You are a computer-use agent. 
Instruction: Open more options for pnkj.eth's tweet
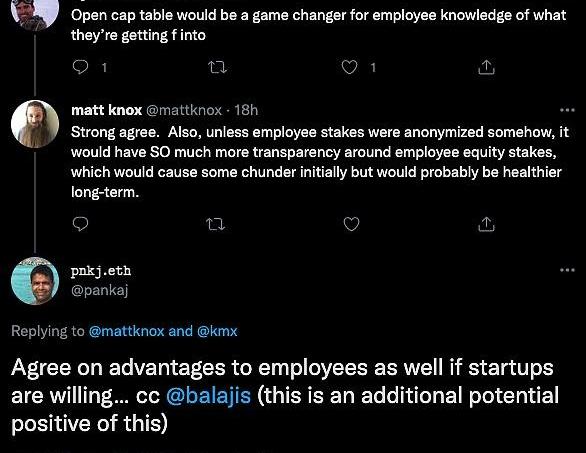coord(567,270)
